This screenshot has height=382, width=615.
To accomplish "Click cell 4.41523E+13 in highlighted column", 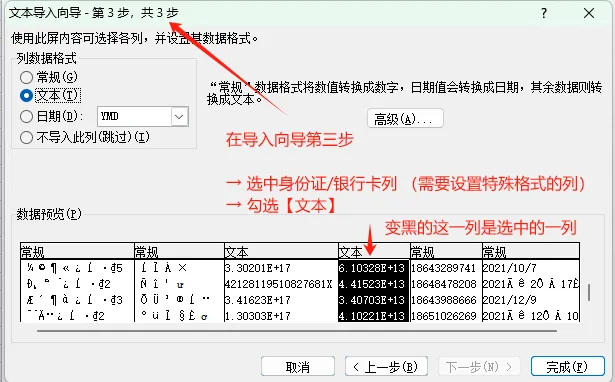I will coord(372,284).
